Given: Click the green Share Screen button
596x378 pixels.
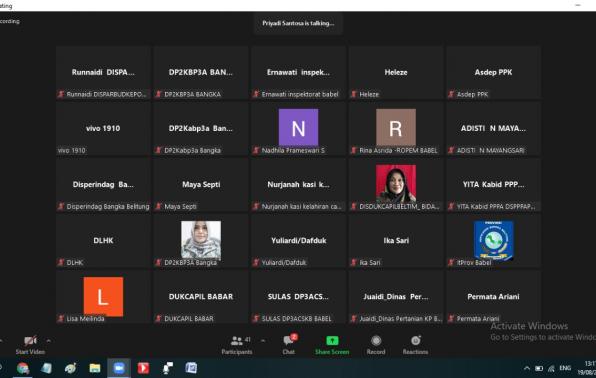Looking at the screenshot, I should pyautogui.click(x=332, y=345).
